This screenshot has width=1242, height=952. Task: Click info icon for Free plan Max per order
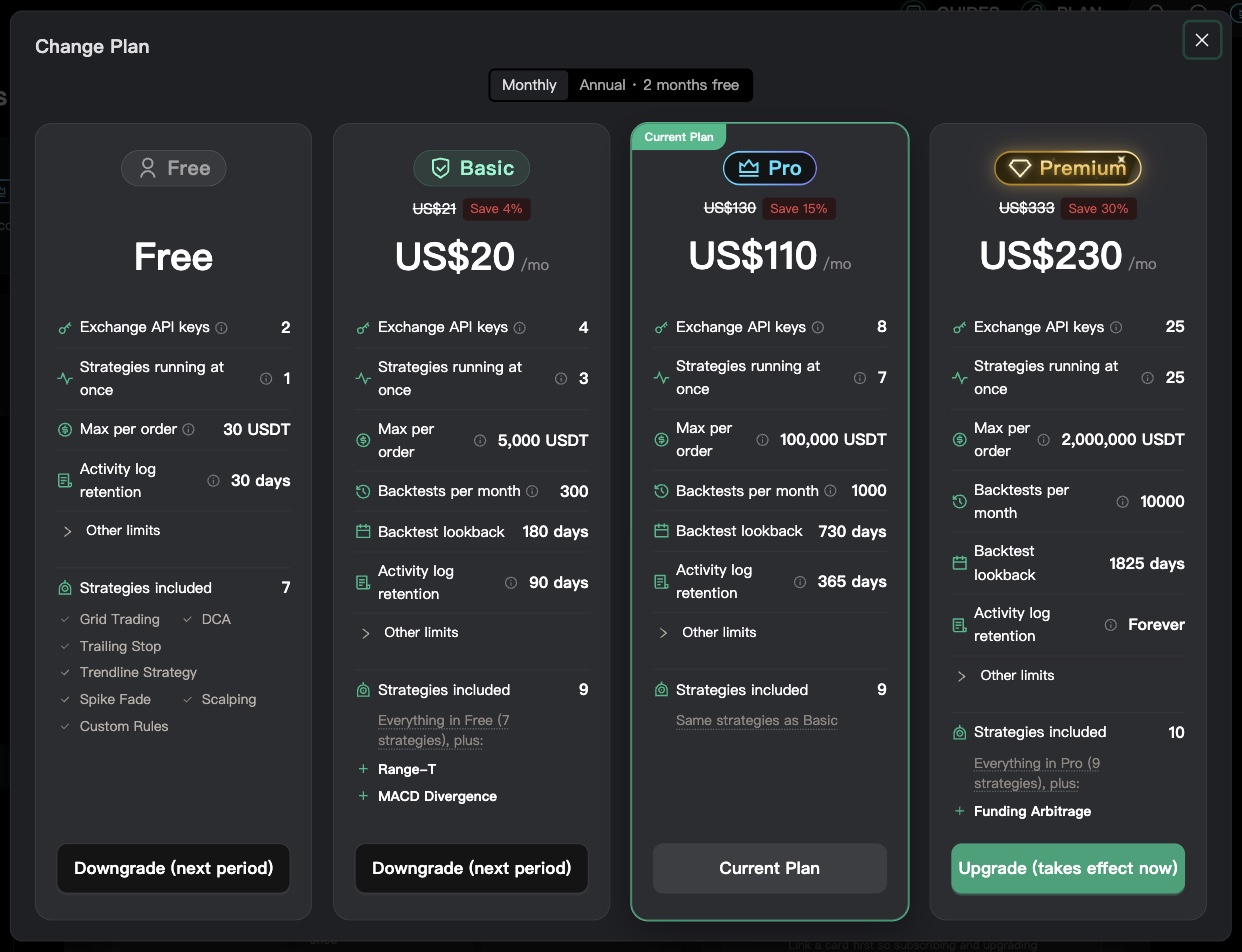tap(190, 429)
